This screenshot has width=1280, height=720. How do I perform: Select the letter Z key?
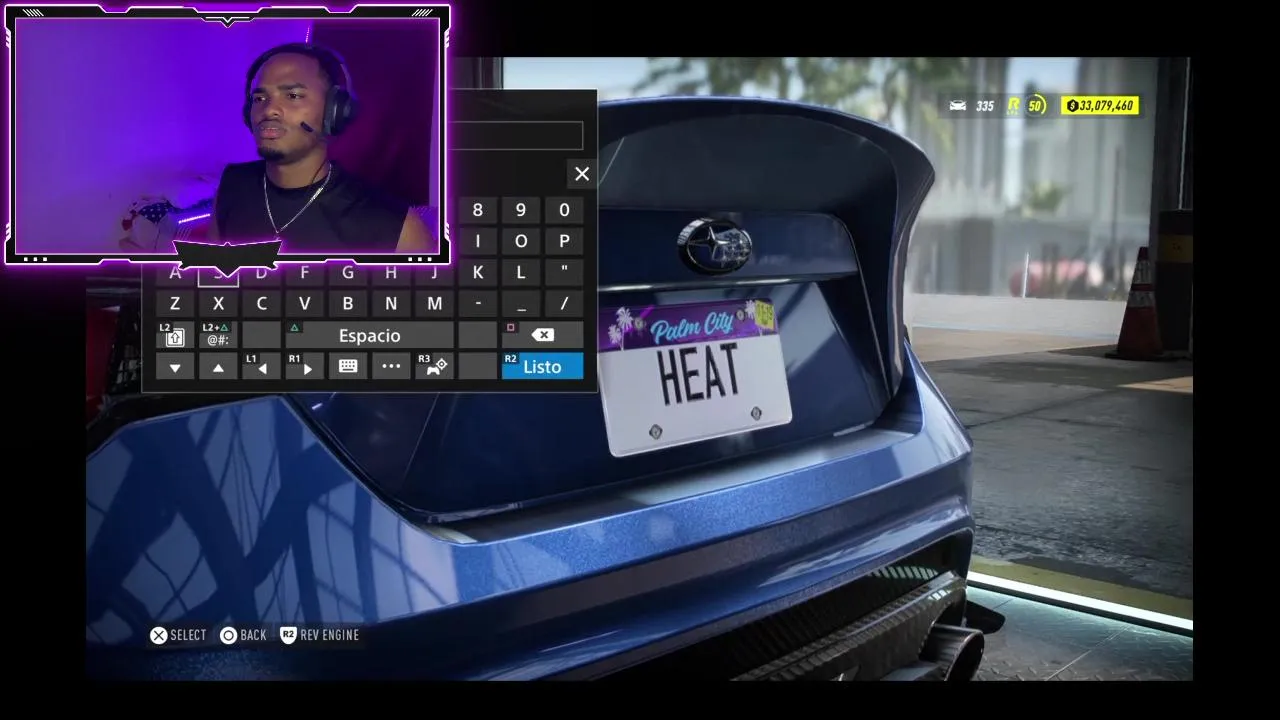pyautogui.click(x=175, y=304)
